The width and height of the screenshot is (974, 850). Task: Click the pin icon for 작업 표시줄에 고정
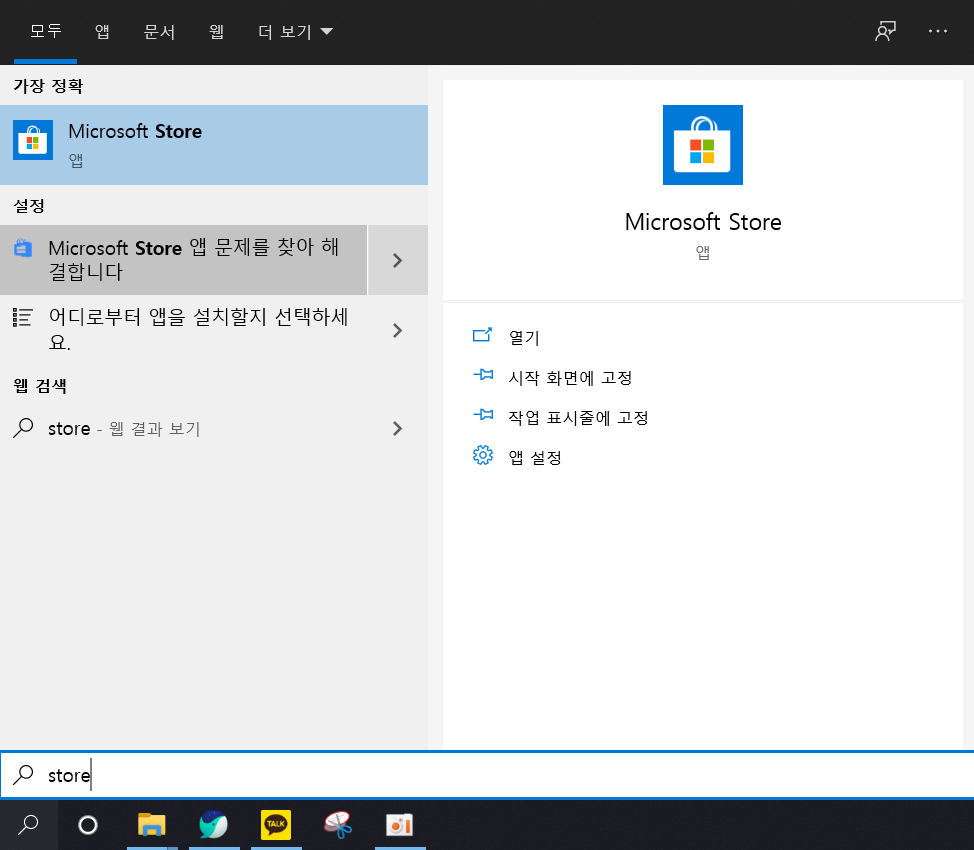point(483,414)
